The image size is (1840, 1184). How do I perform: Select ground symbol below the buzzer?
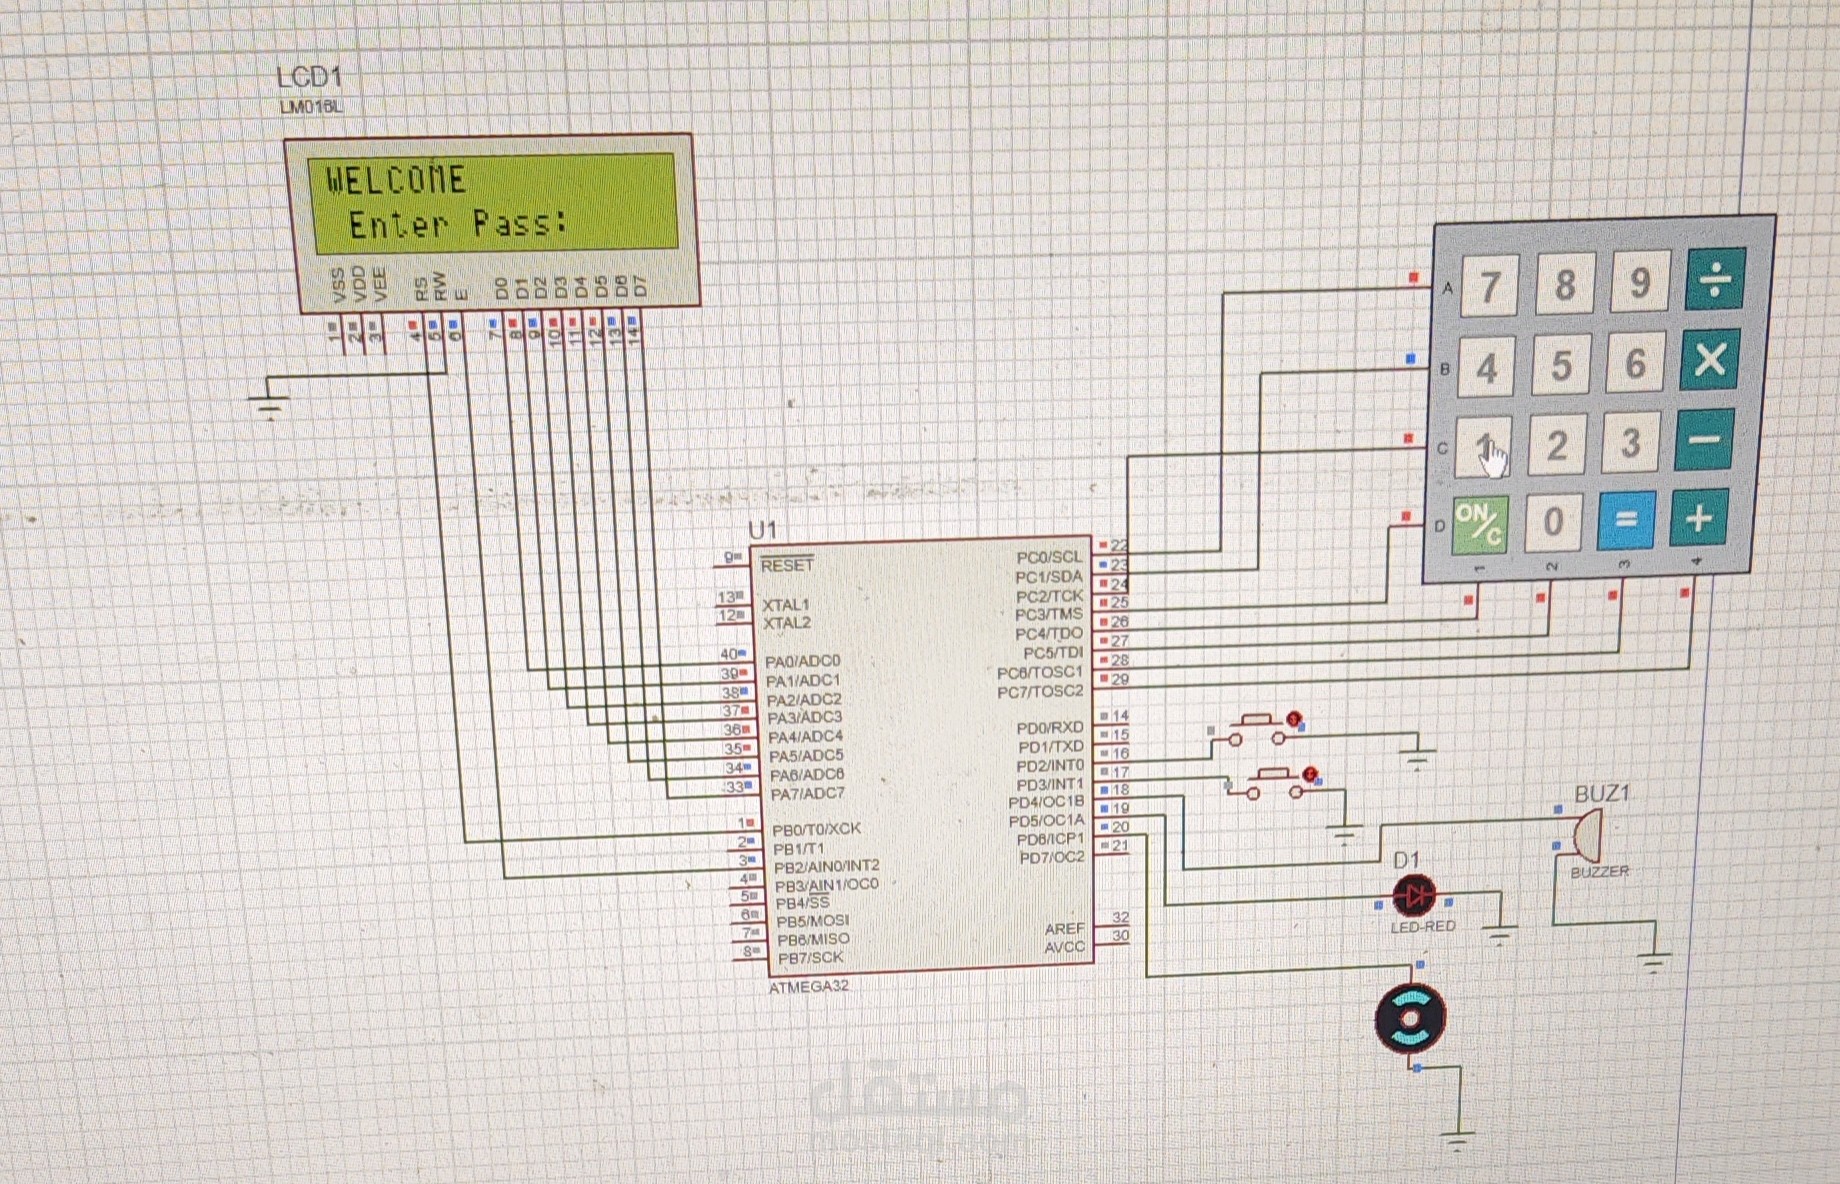coord(1655,962)
